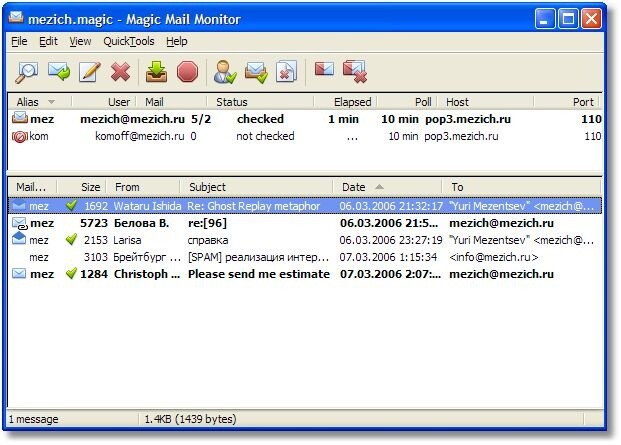The height and width of the screenshot is (445, 621).
Task: Click the application envelope icon in title bar
Action: [x=16, y=18]
